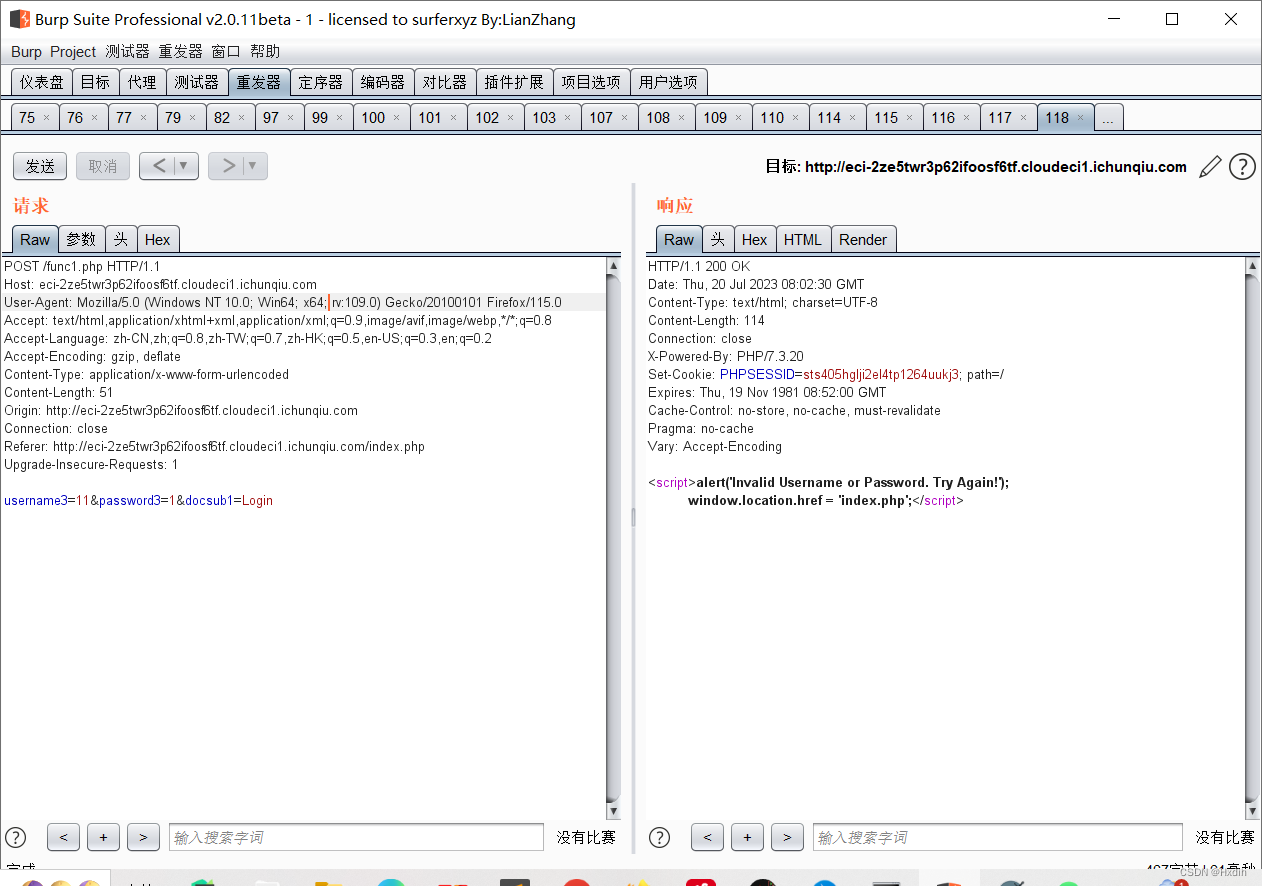Select the response Render tab
Screen dimensions: 1262x886
tap(863, 239)
